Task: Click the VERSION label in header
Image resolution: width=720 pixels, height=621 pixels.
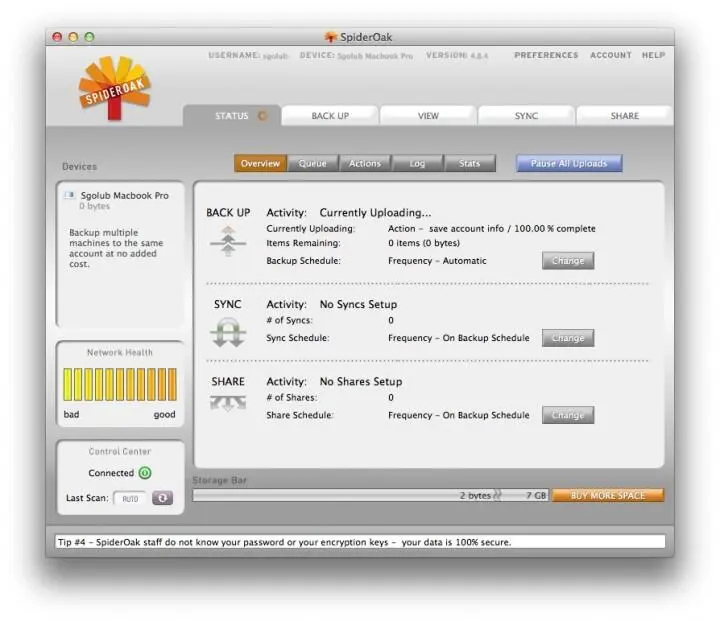Action: pyautogui.click(x=446, y=55)
